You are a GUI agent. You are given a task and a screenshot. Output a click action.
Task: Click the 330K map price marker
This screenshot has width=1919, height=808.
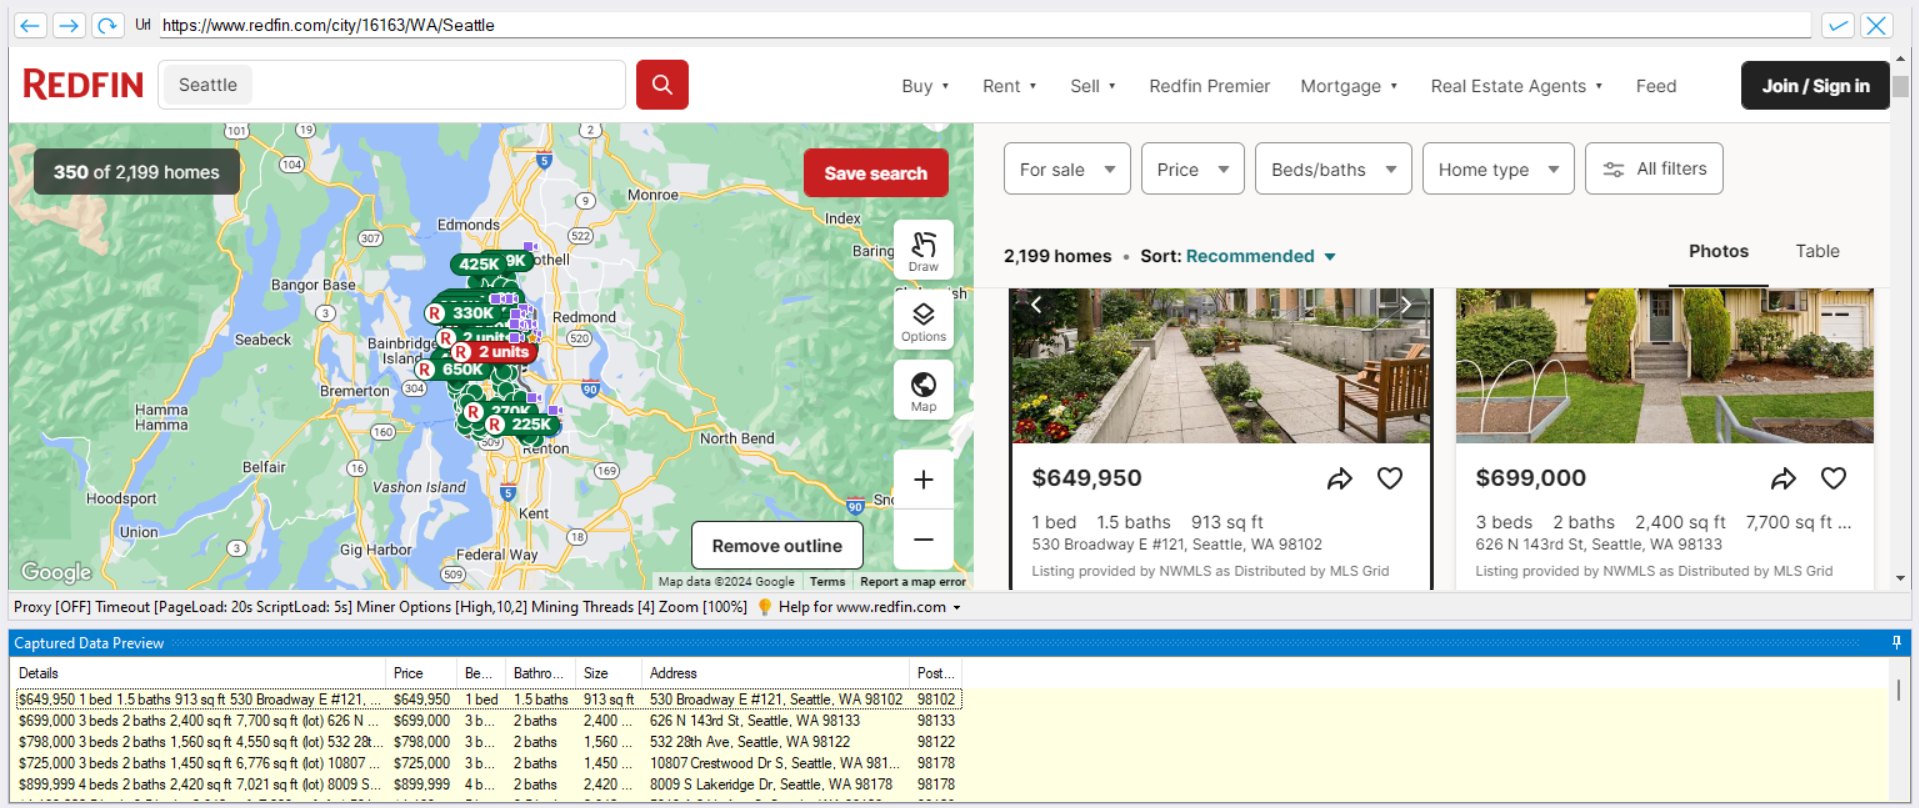click(464, 313)
